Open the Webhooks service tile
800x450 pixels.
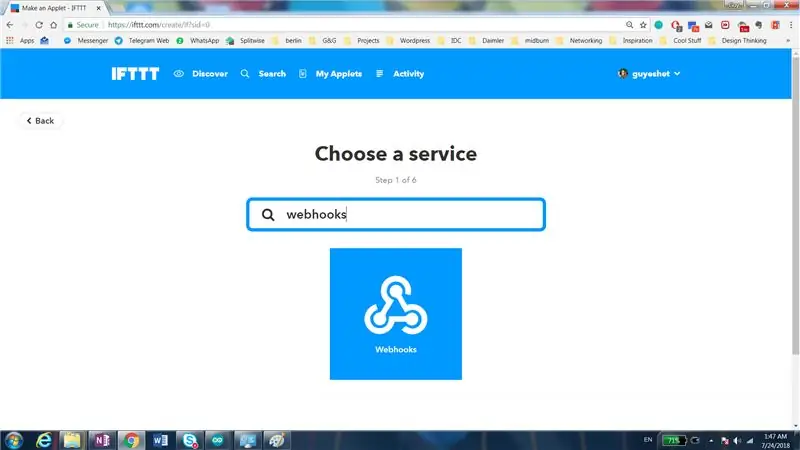395,314
